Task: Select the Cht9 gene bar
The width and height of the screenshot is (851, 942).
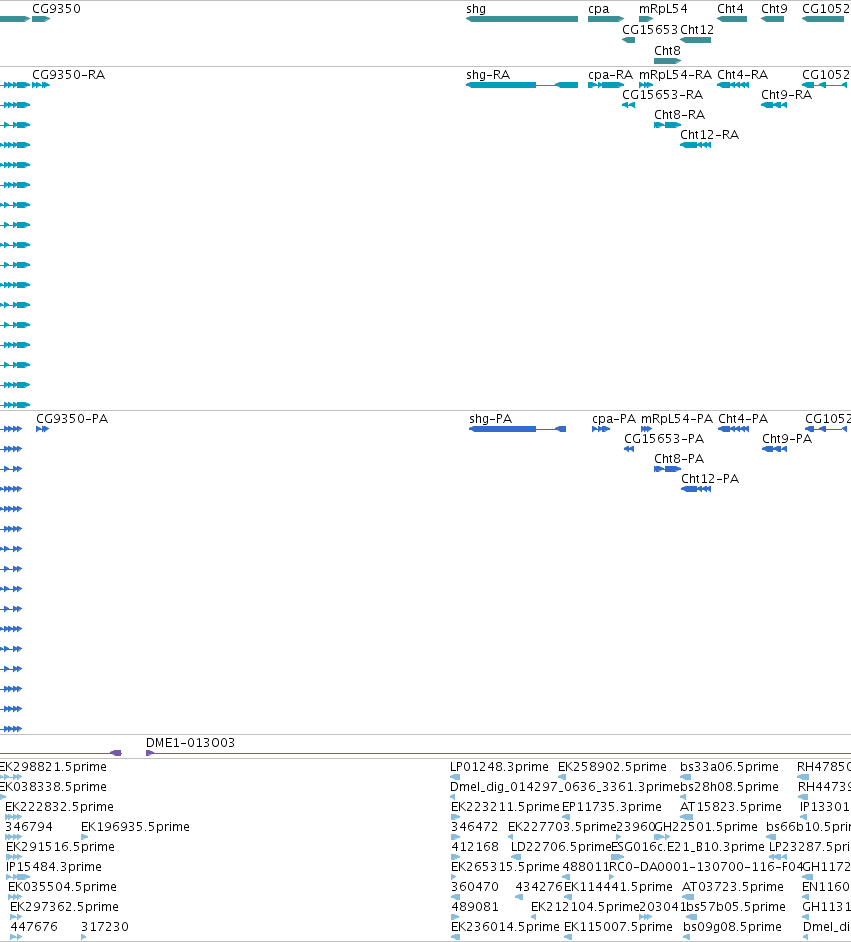Action: pos(772,19)
